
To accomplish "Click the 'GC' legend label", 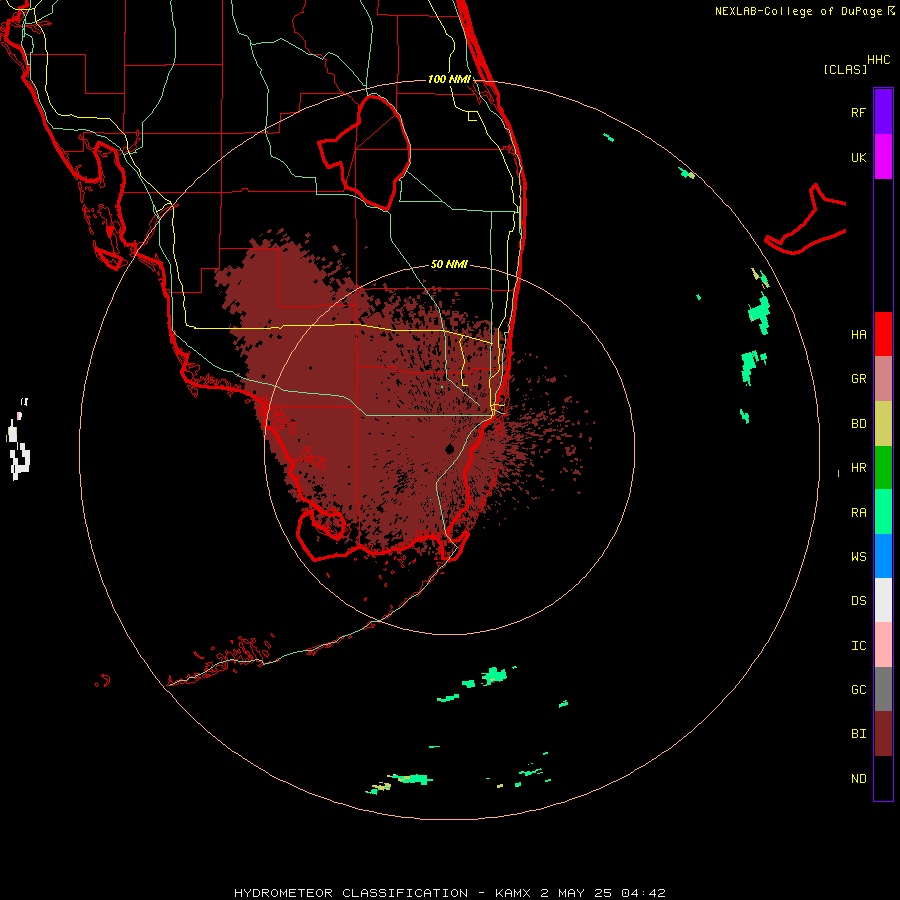I will (859, 690).
